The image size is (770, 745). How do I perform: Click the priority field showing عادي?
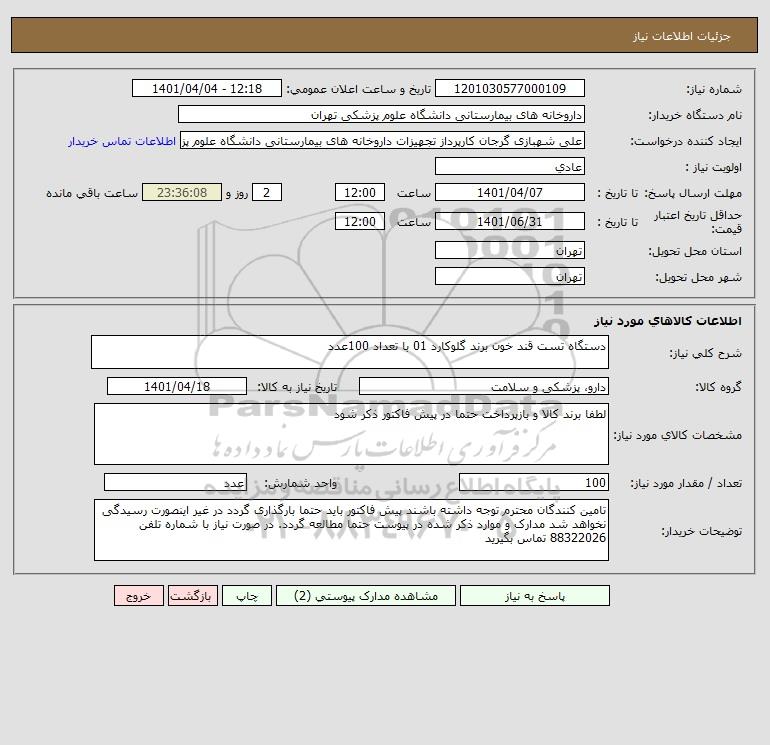coord(510,166)
